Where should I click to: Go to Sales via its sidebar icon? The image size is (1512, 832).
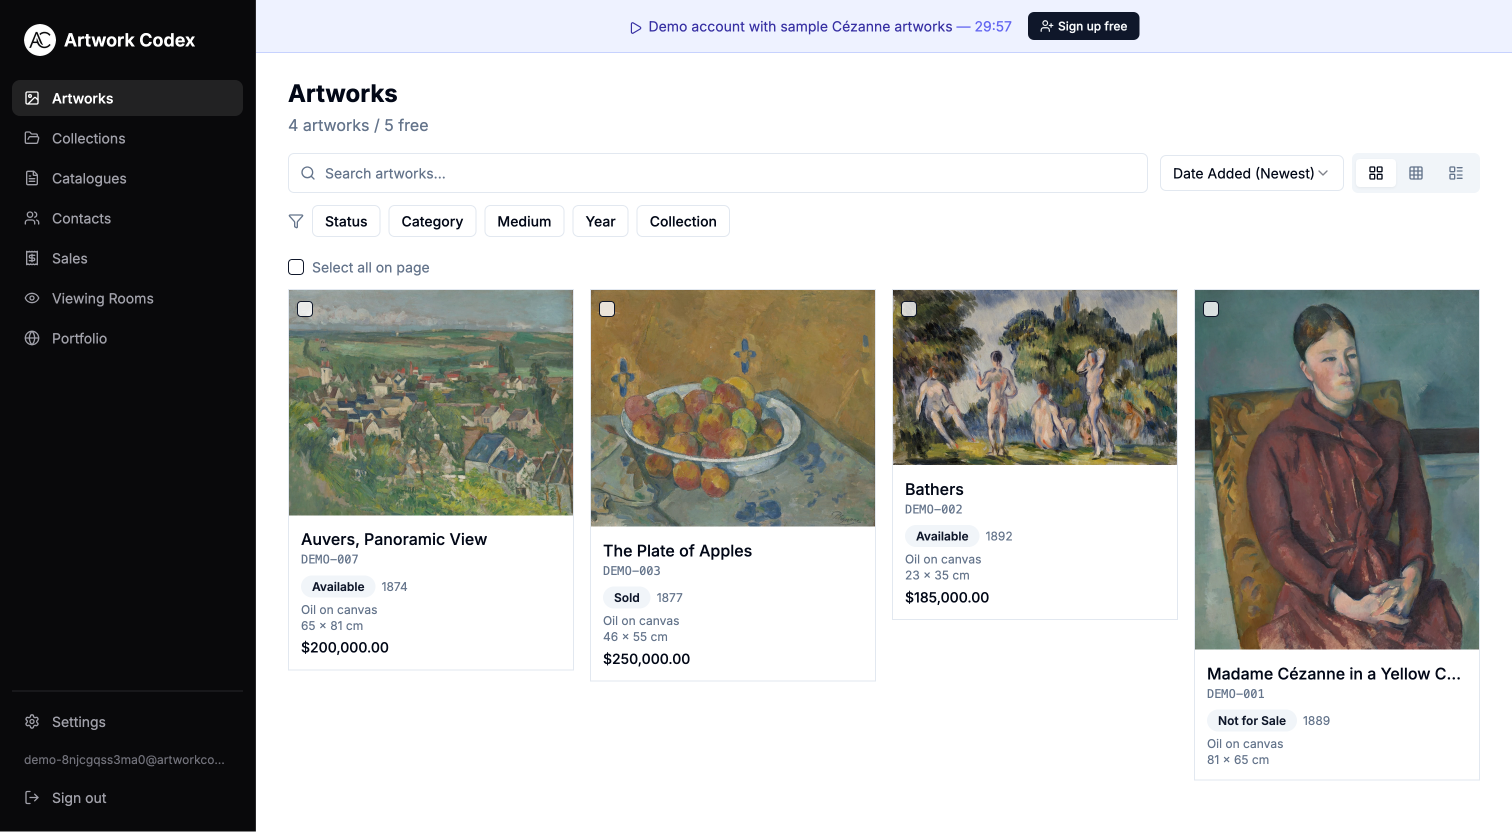(x=31, y=258)
